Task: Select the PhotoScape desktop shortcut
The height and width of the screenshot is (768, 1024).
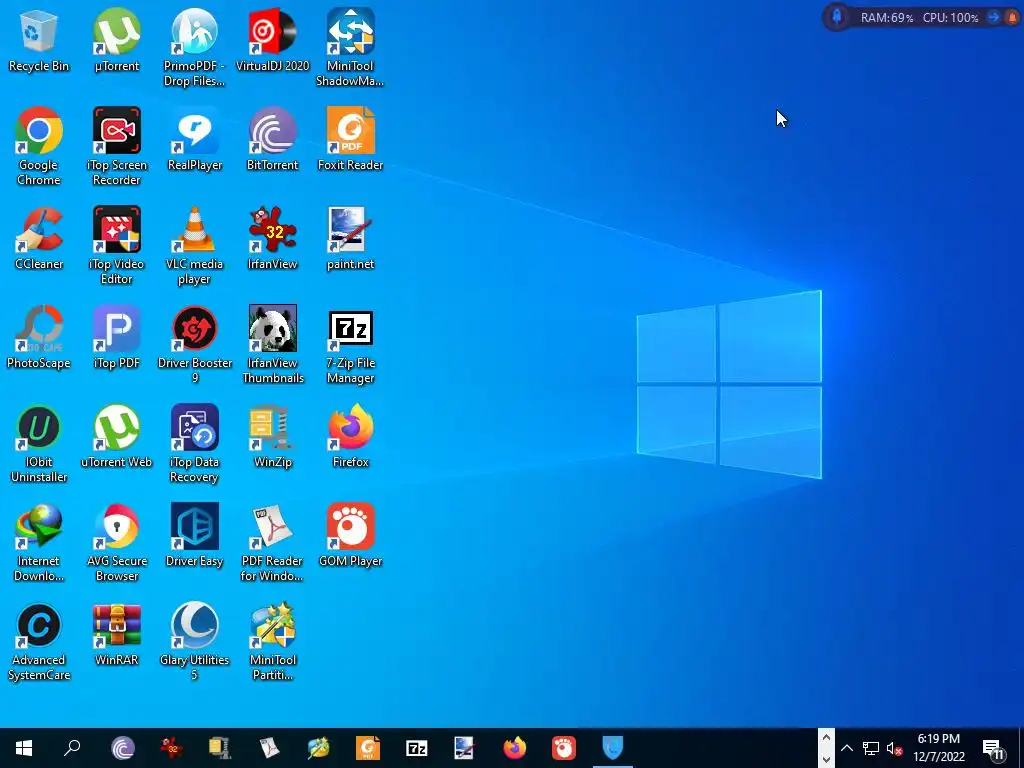Action: pyautogui.click(x=39, y=338)
